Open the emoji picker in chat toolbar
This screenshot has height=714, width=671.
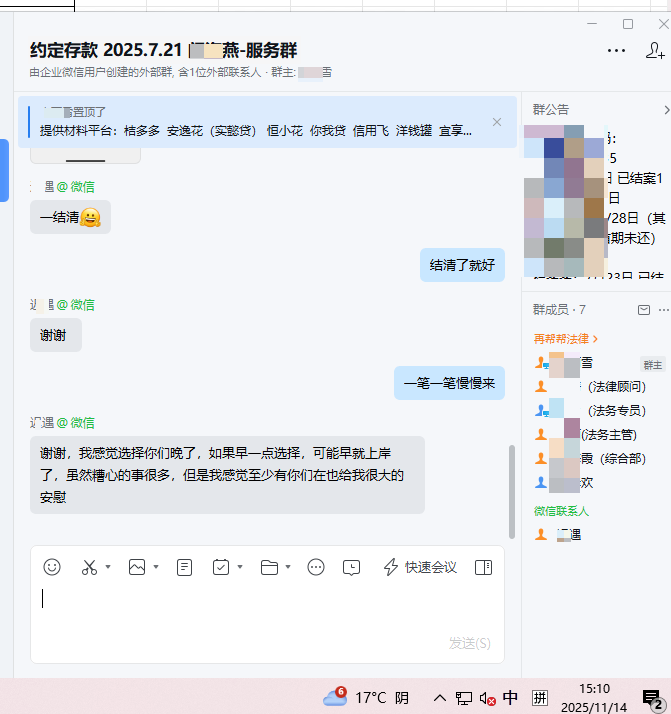[x=52, y=567]
